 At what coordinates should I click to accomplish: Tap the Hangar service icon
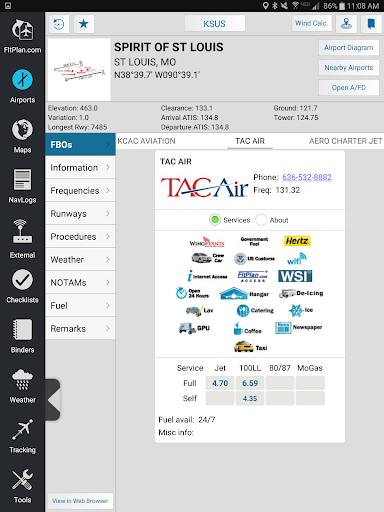pos(244,294)
